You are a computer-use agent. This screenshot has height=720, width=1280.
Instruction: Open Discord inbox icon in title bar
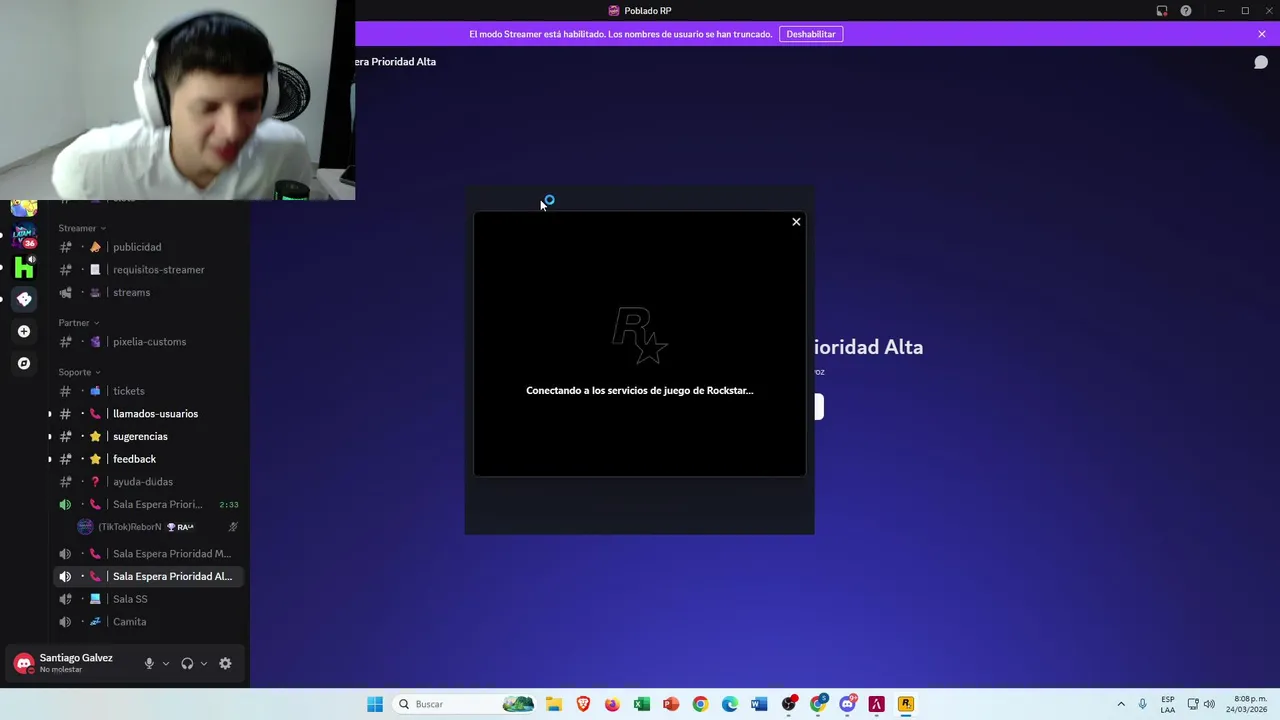1162,11
